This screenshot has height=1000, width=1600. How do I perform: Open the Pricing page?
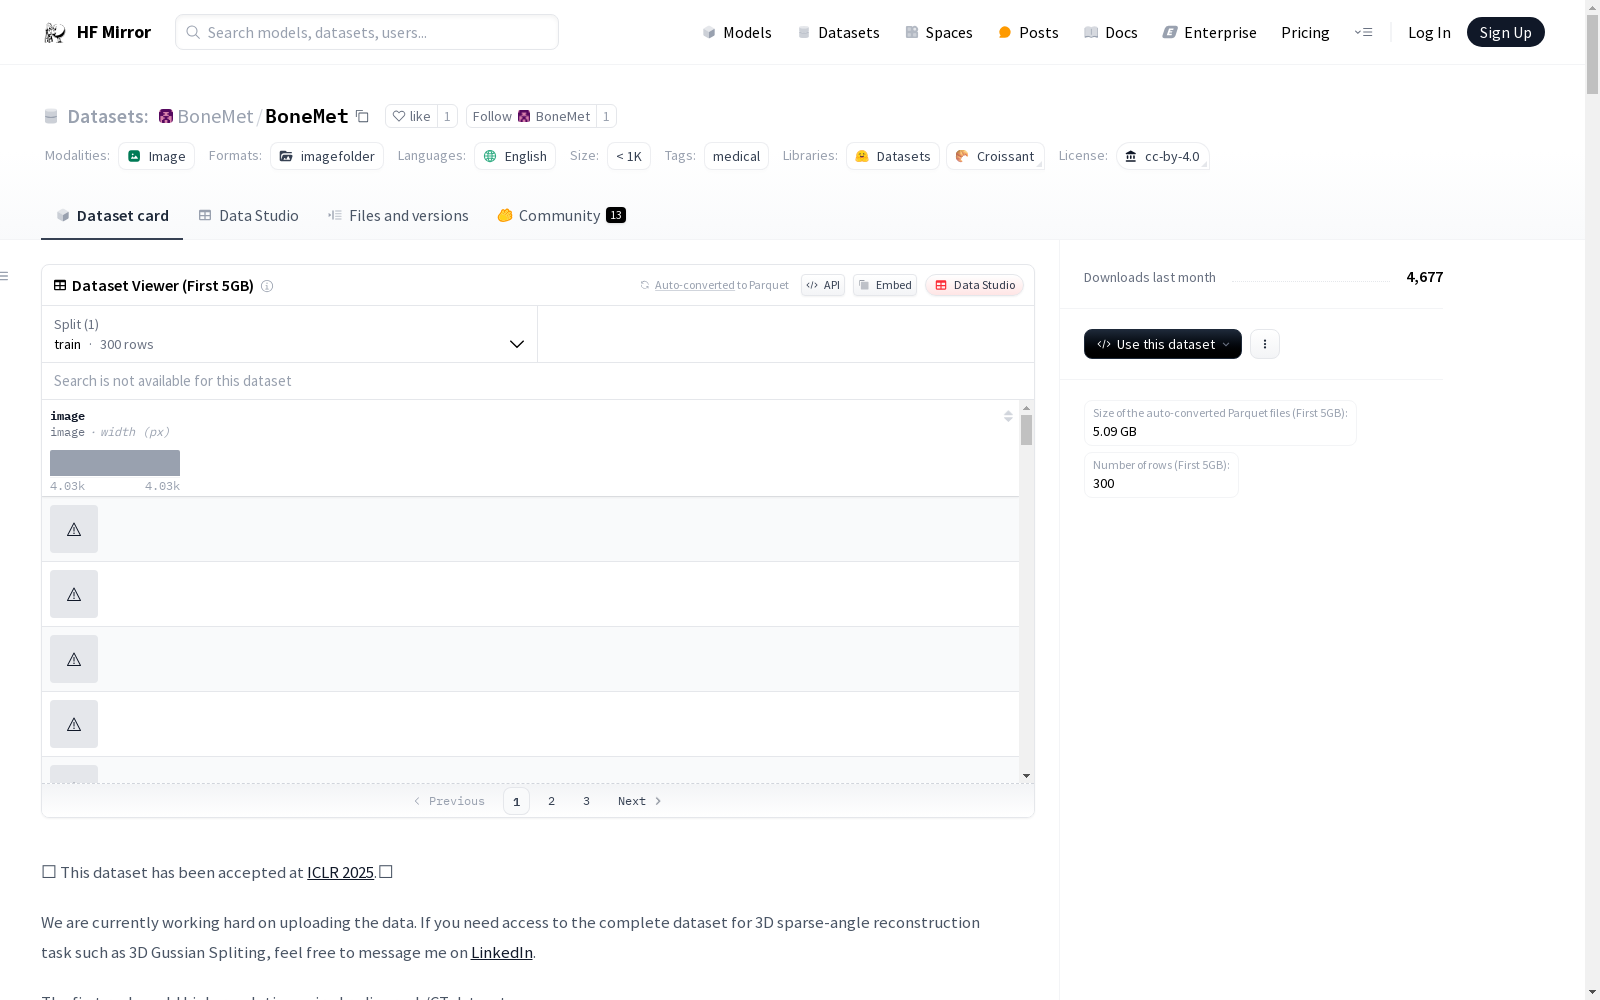coord(1305,33)
